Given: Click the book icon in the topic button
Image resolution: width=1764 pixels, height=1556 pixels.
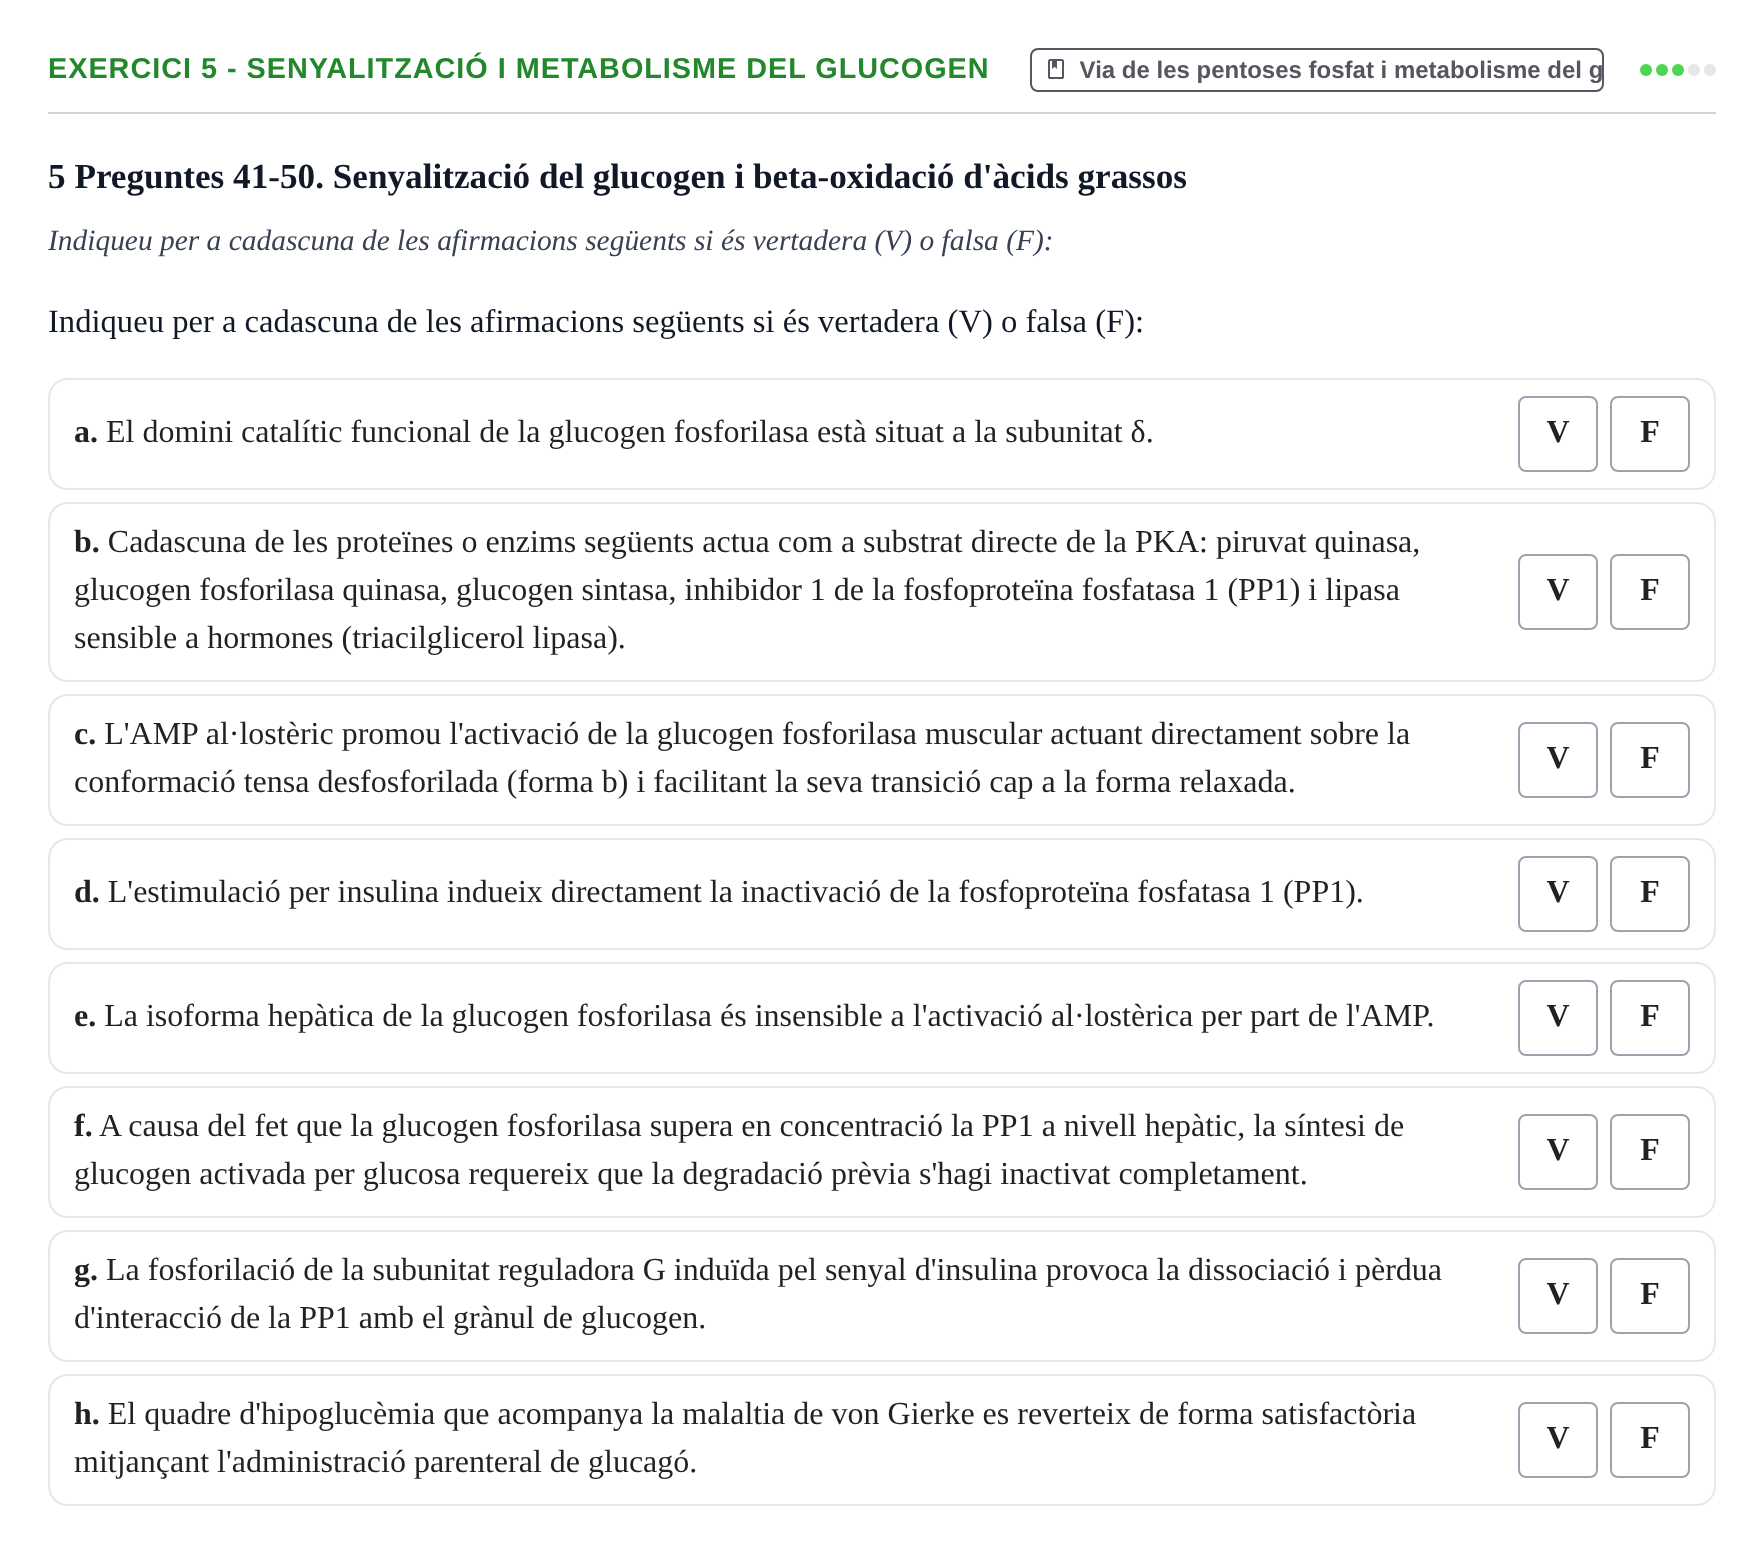Looking at the screenshot, I should pos(1055,69).
